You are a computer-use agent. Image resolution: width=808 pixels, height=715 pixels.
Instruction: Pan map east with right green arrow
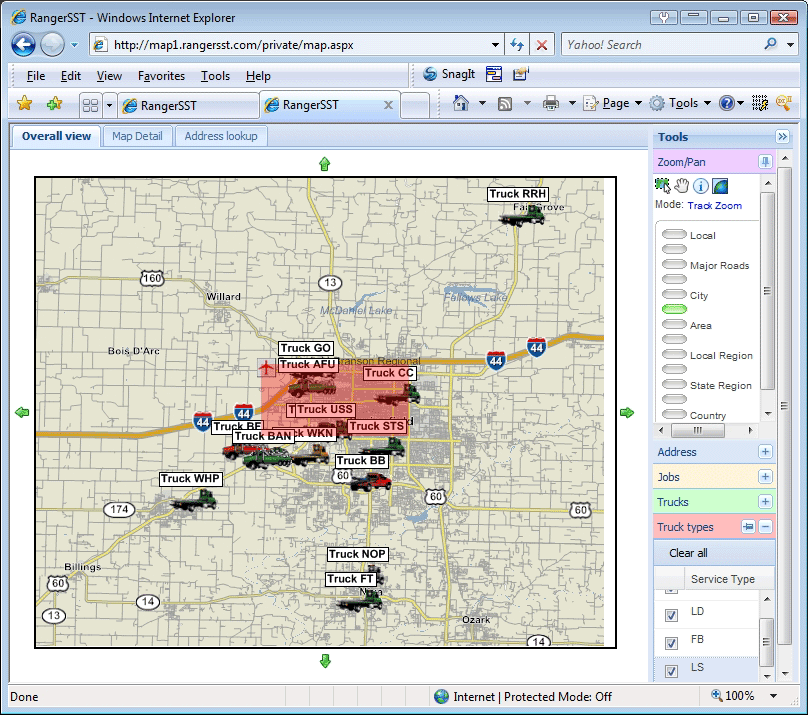[627, 412]
